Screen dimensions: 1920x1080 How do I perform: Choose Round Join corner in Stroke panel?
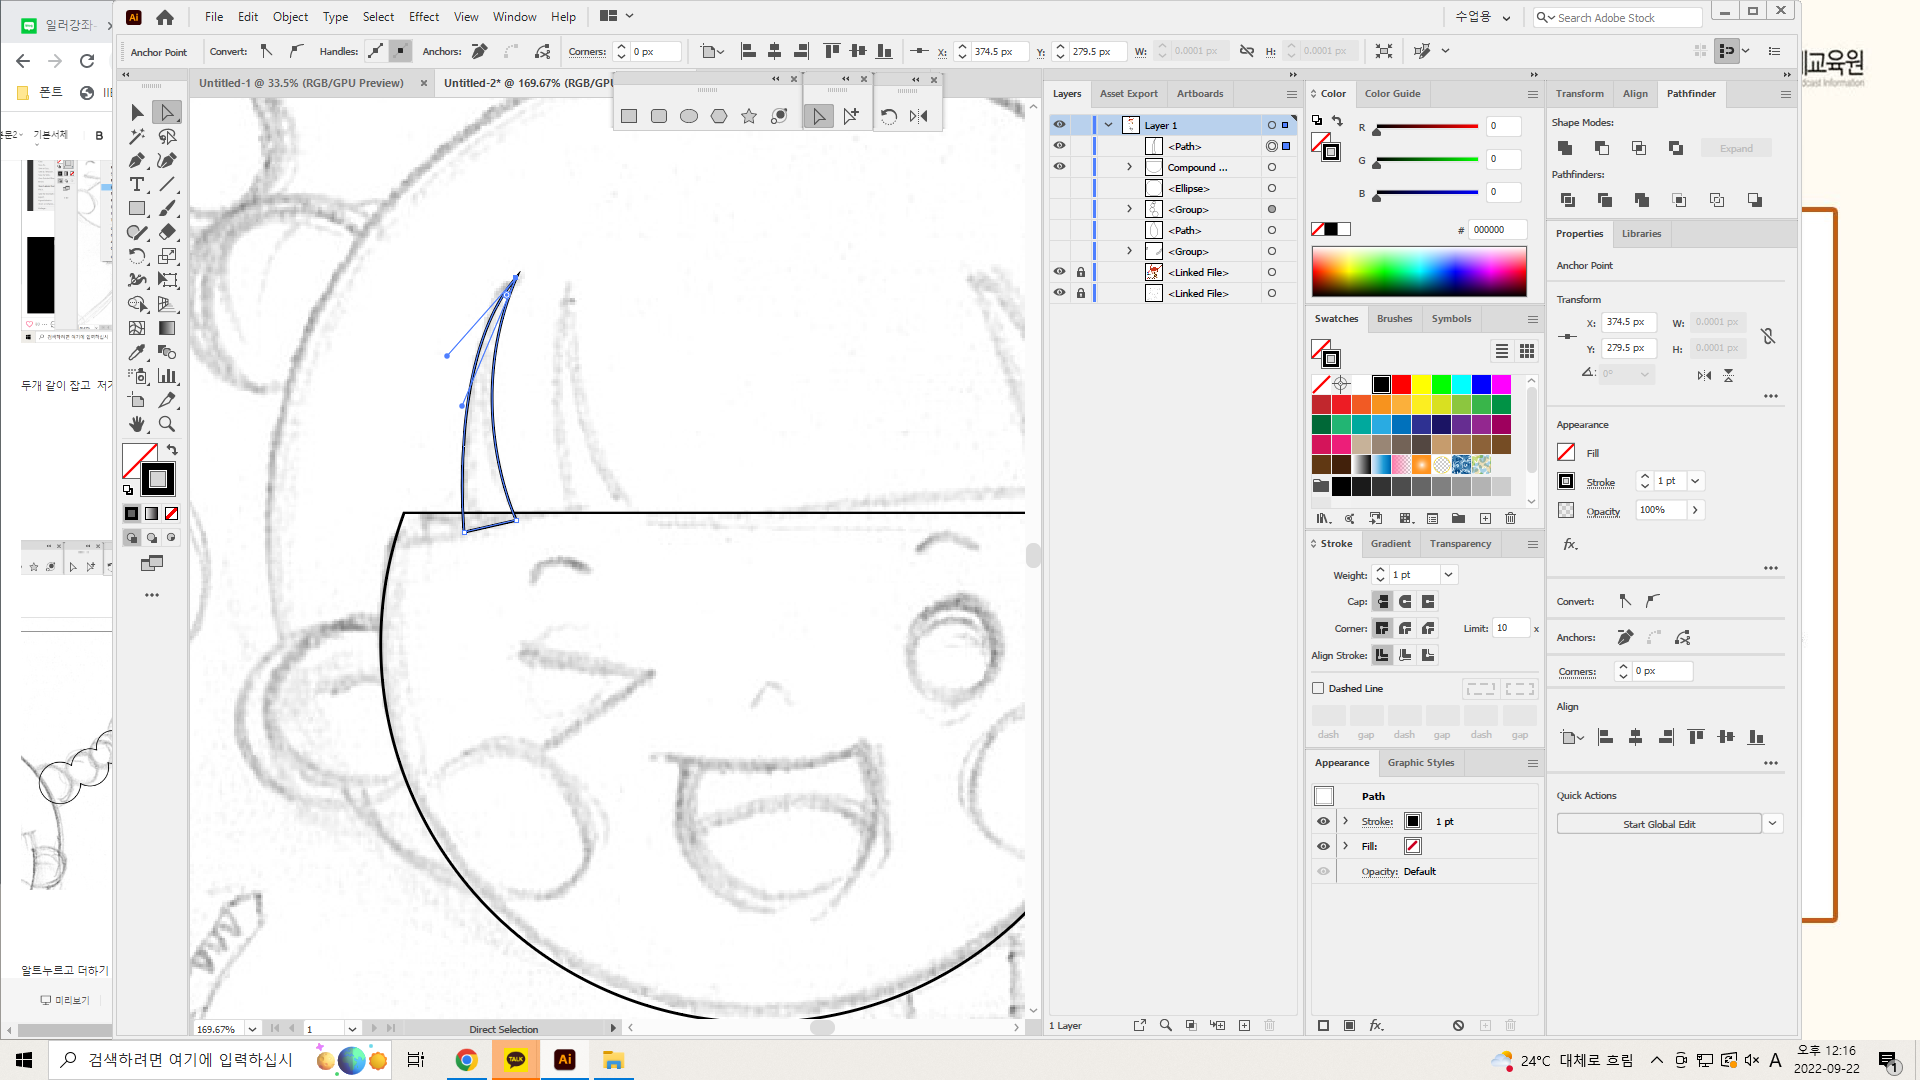tap(1405, 628)
